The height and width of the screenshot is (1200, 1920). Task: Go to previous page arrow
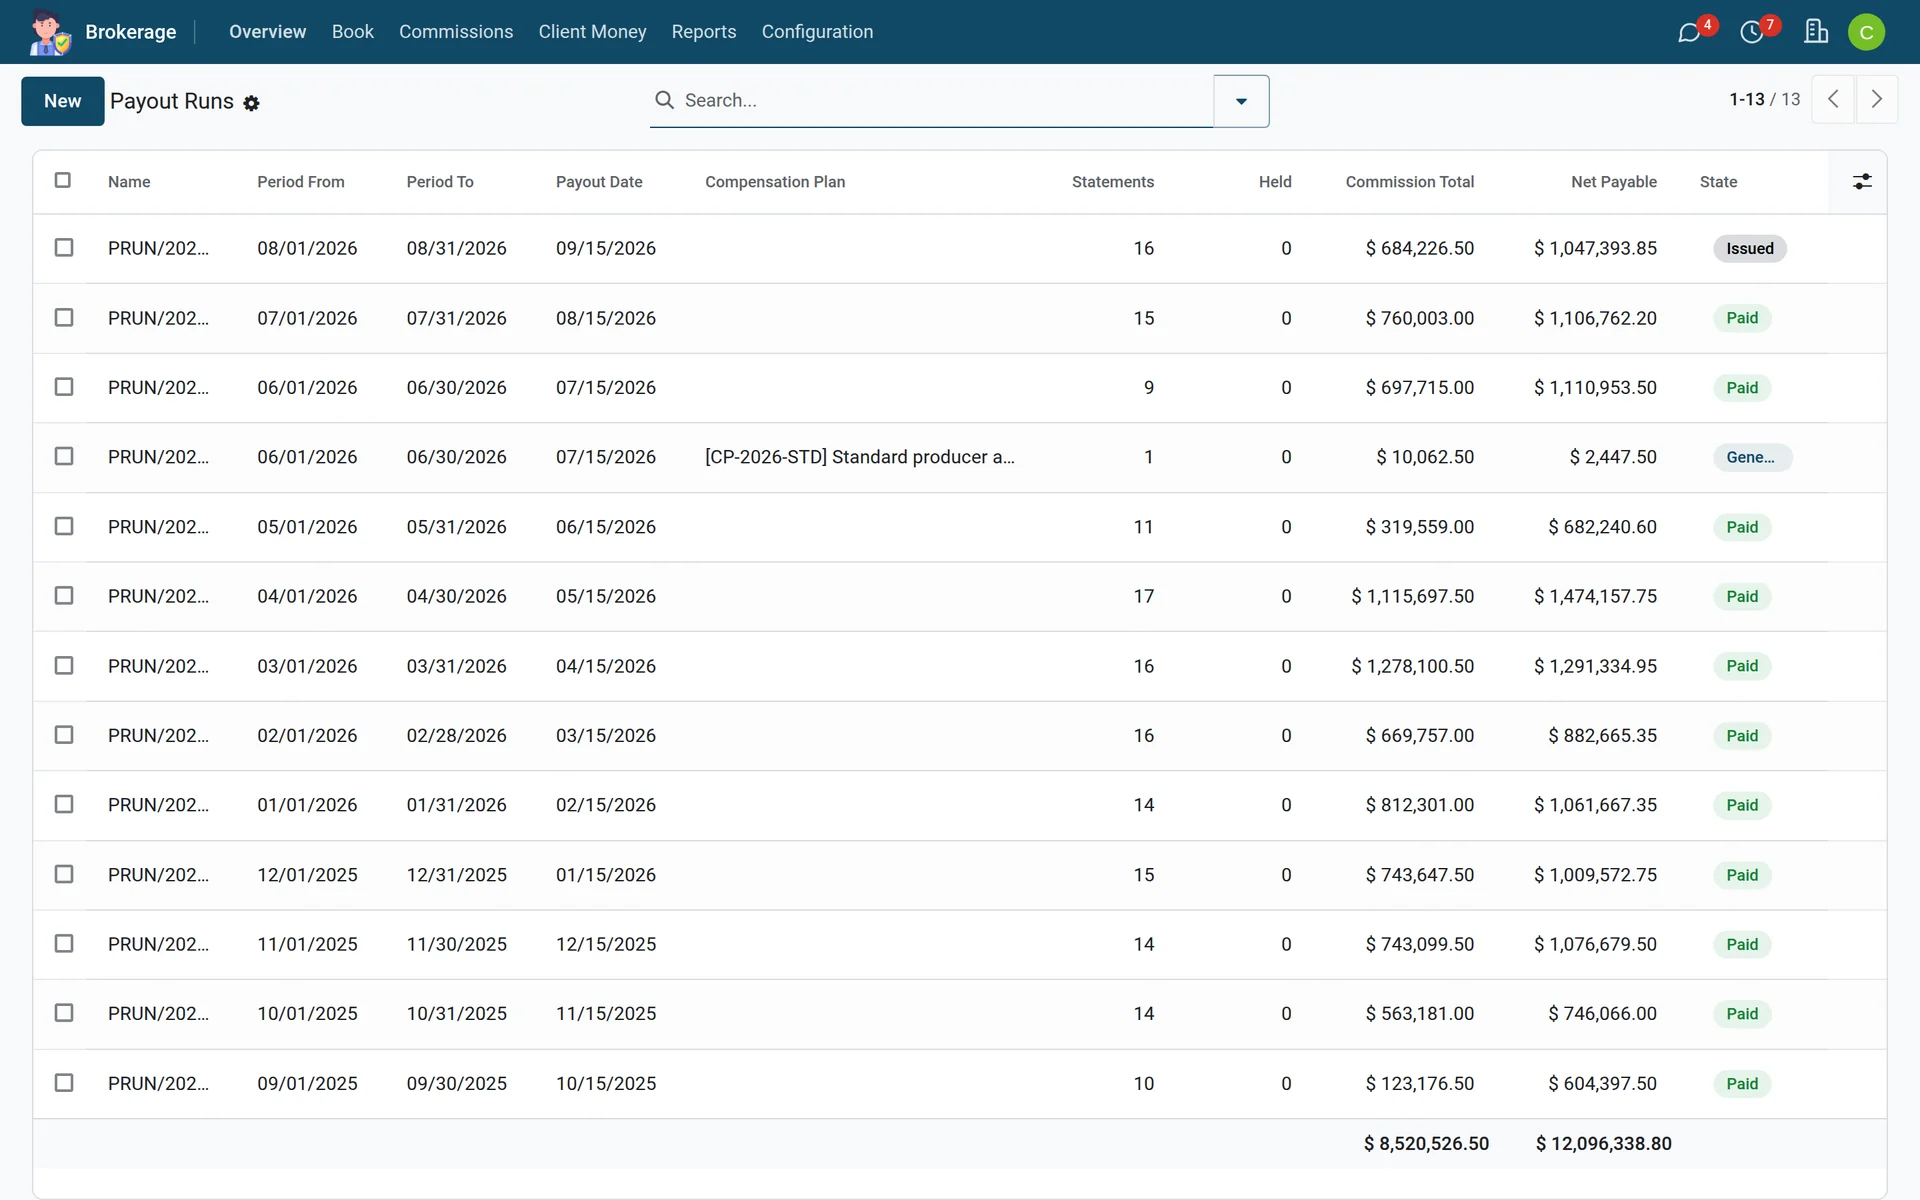click(x=1833, y=99)
